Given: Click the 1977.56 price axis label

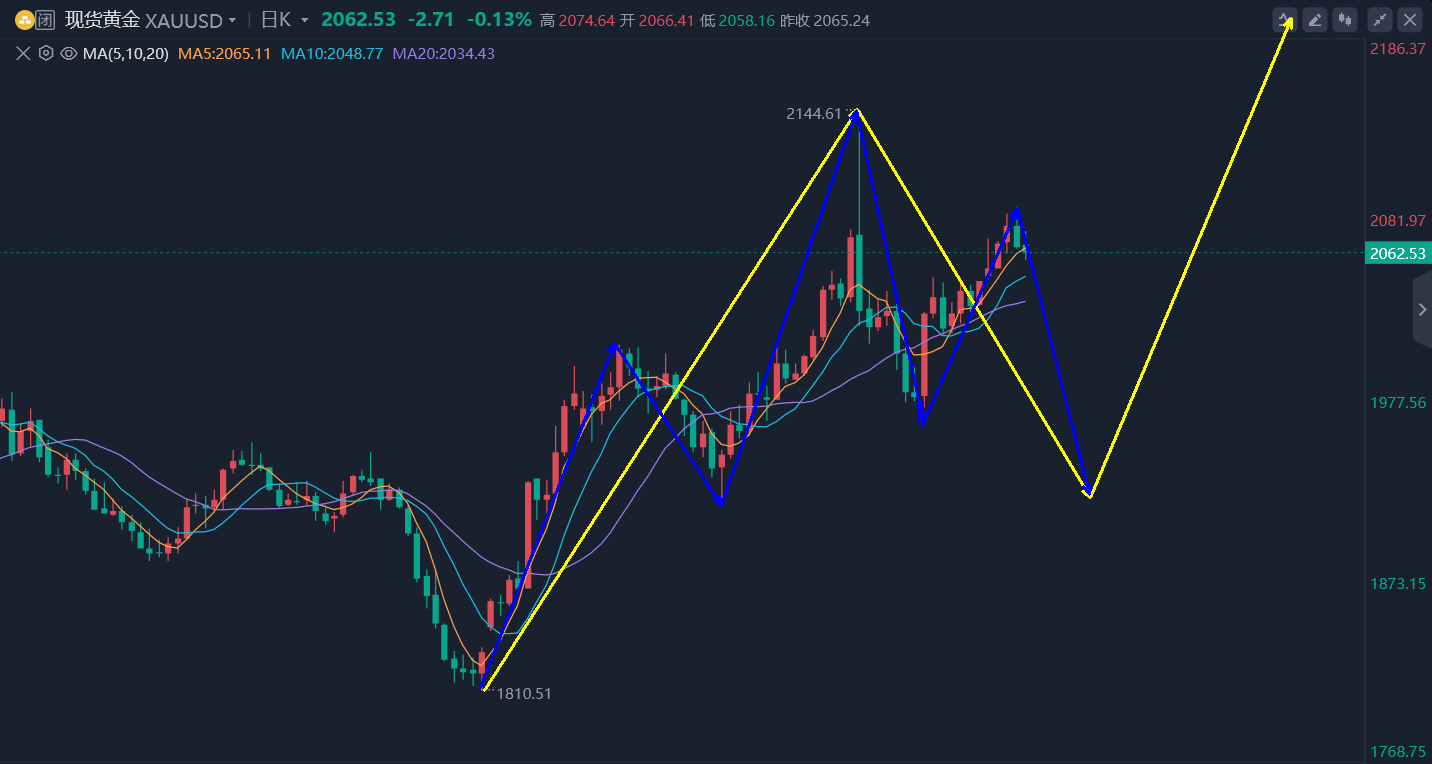Looking at the screenshot, I should pyautogui.click(x=1398, y=402).
